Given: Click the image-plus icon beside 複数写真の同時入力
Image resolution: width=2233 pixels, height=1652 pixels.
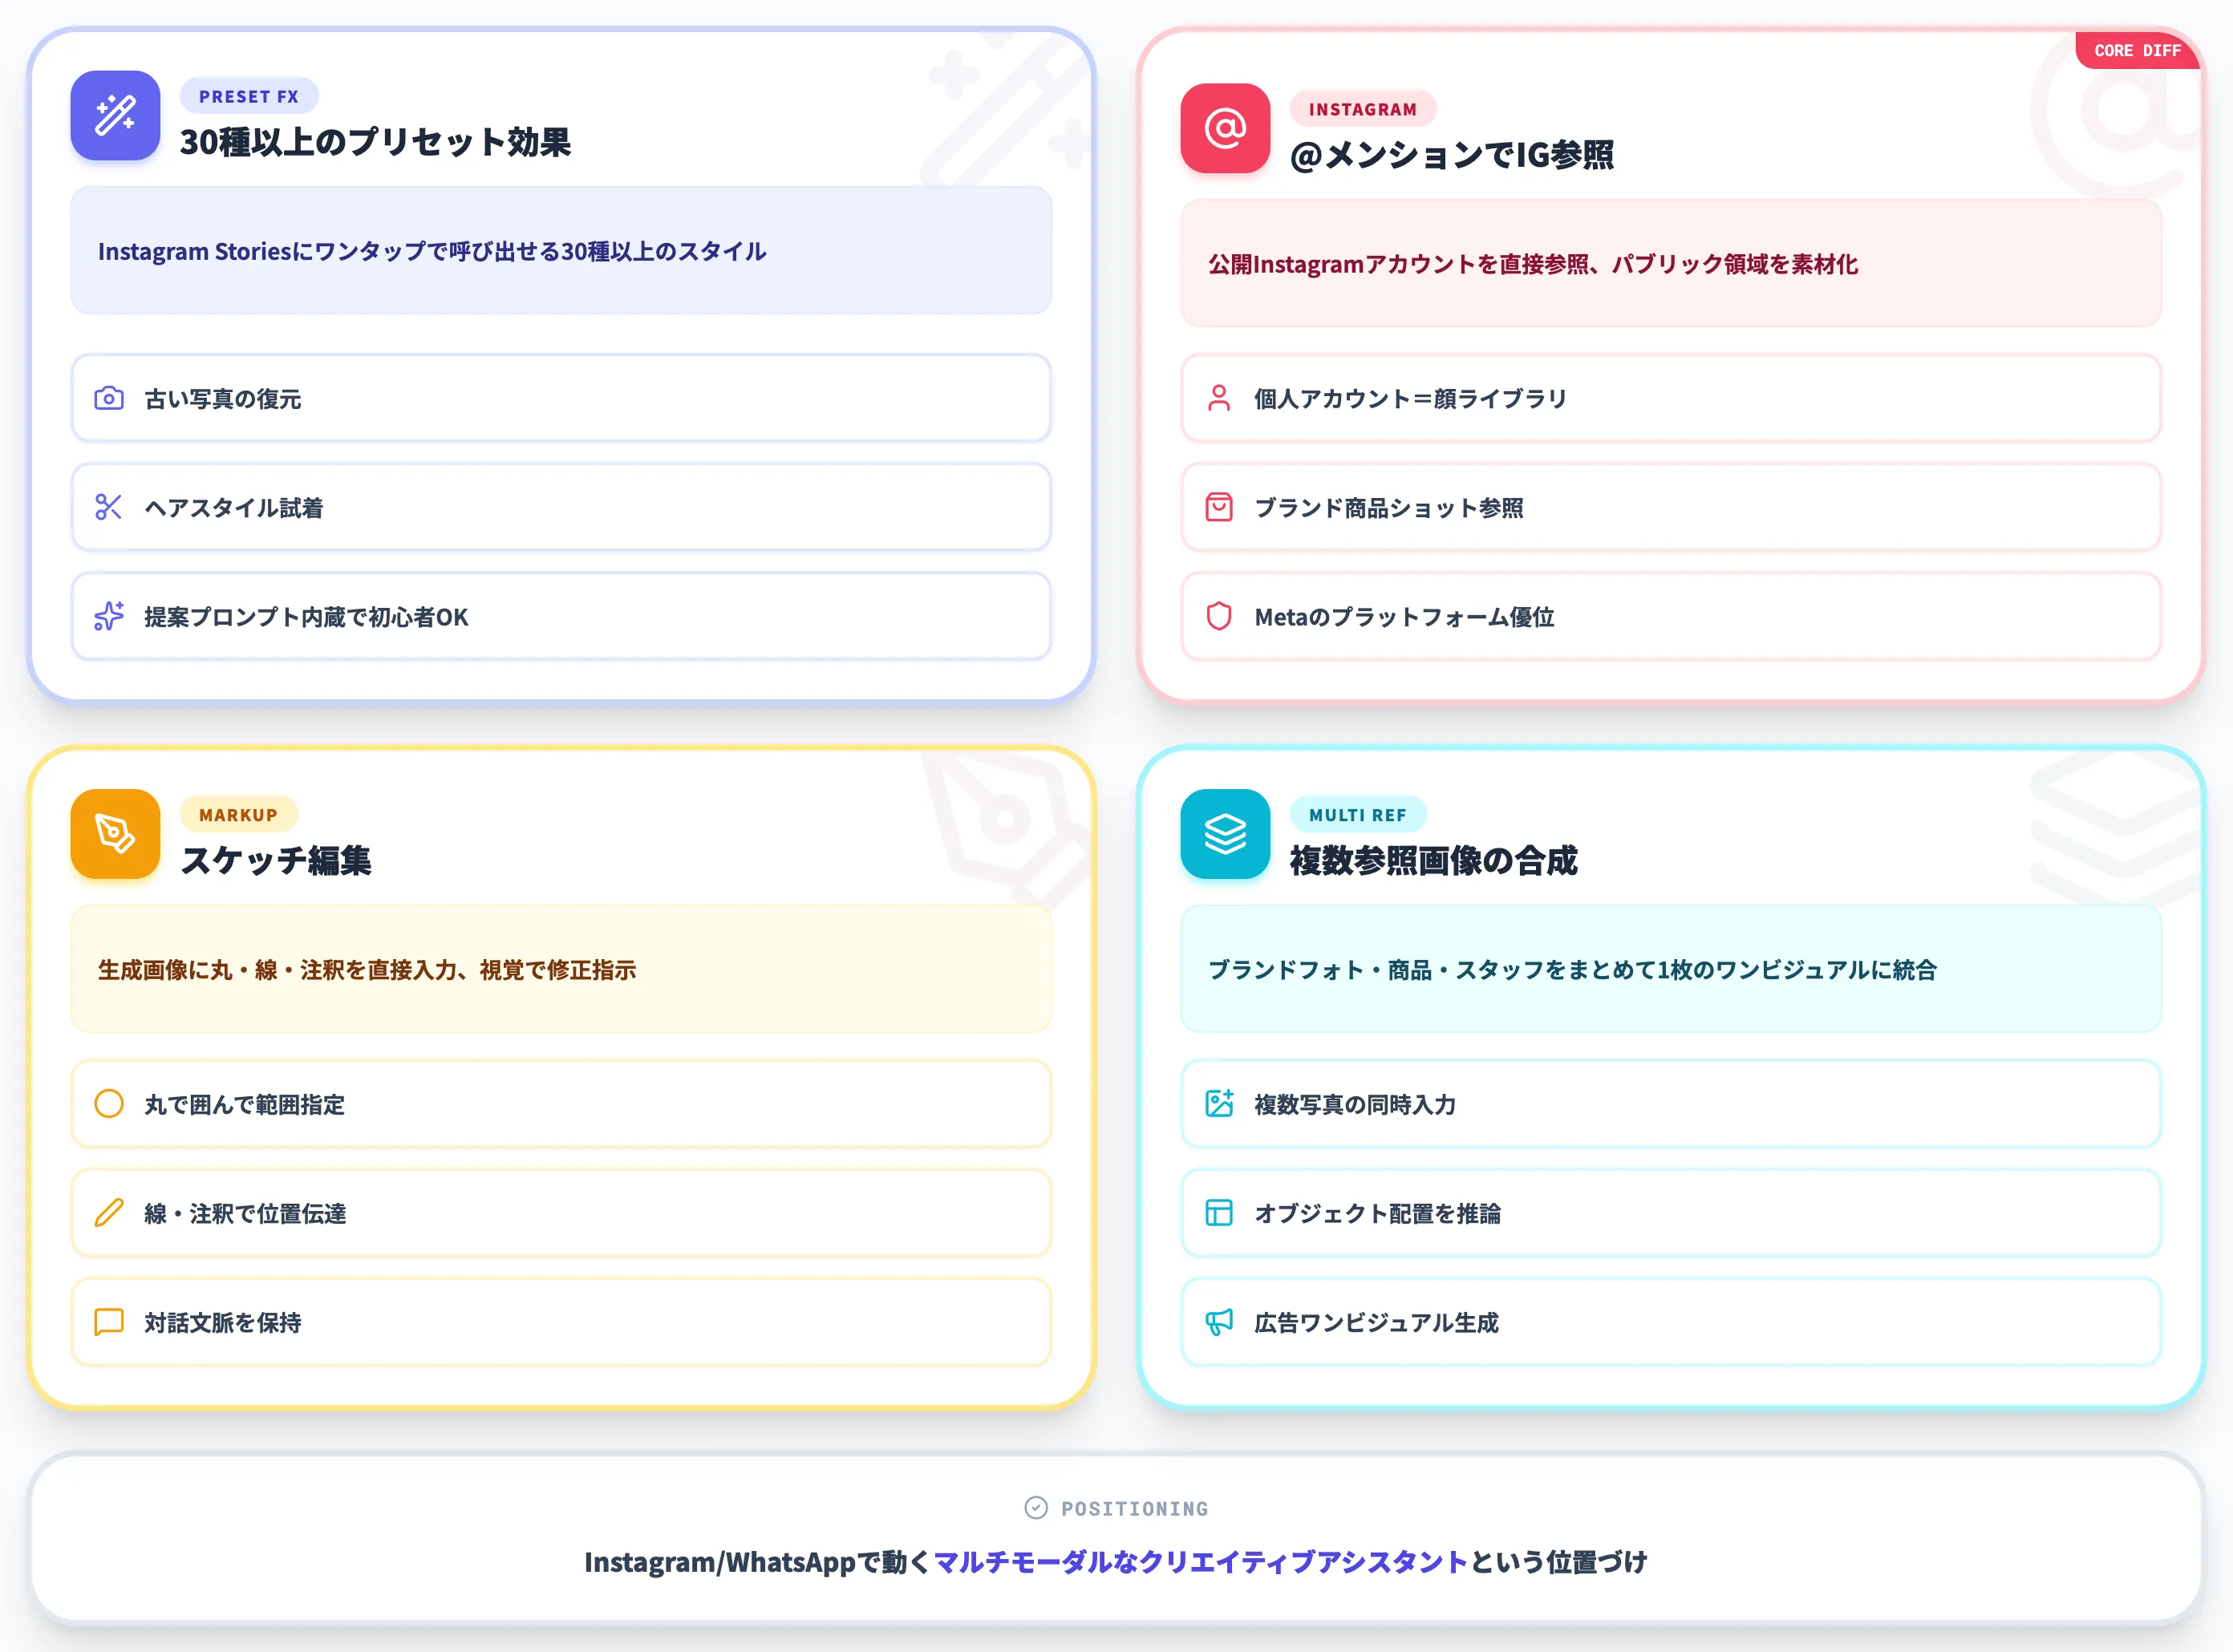Looking at the screenshot, I should [x=1219, y=1104].
